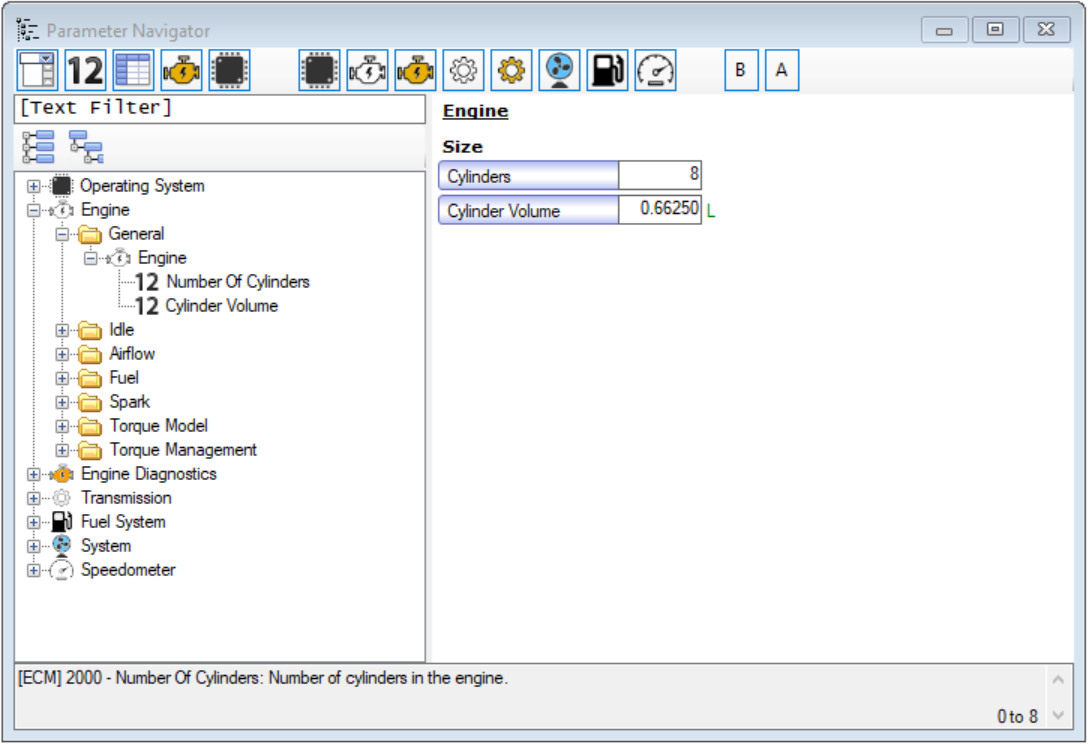Click the fuel pump toolbar icon
The width and height of the screenshot is (1088, 744).
coord(607,71)
